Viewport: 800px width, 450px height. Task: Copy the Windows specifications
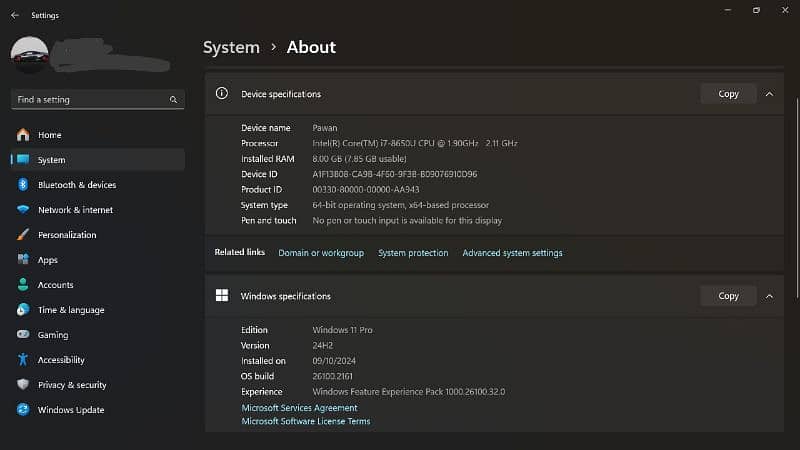[x=728, y=296]
